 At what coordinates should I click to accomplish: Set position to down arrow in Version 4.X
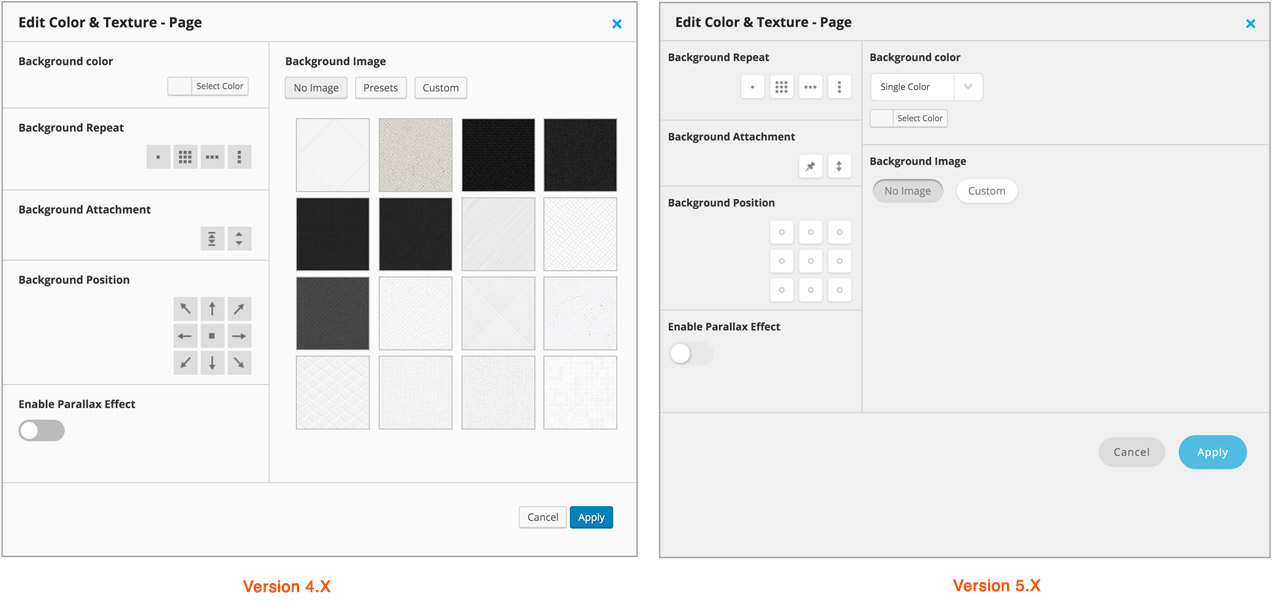212,363
